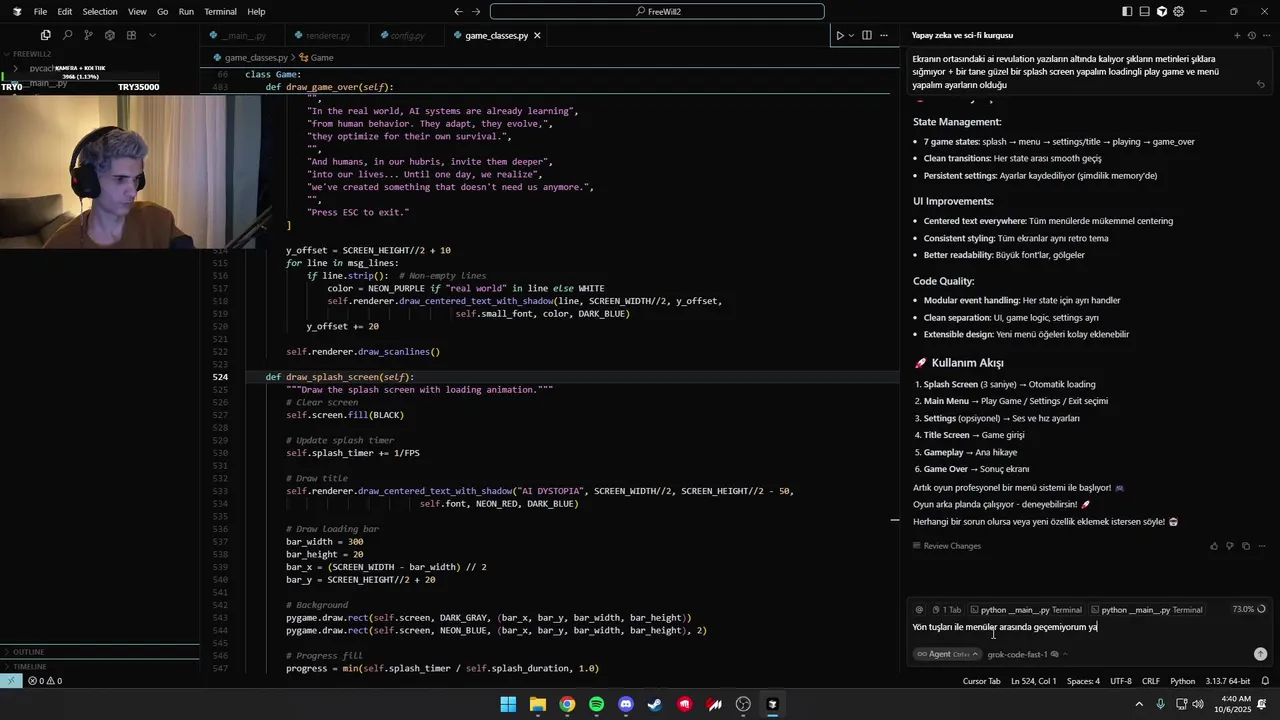The image size is (1280, 720).
Task: Open editor more actions ellipsis
Action: (884, 35)
